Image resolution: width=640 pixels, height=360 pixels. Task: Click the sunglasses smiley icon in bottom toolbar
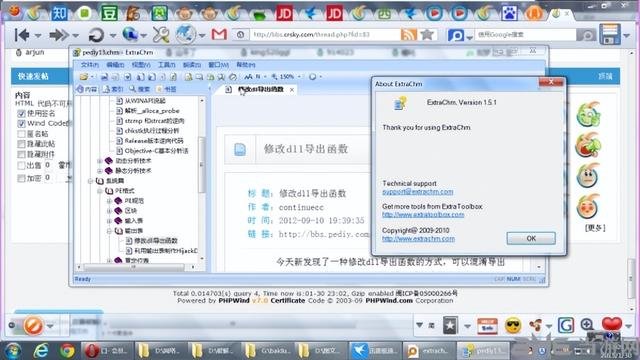513,325
